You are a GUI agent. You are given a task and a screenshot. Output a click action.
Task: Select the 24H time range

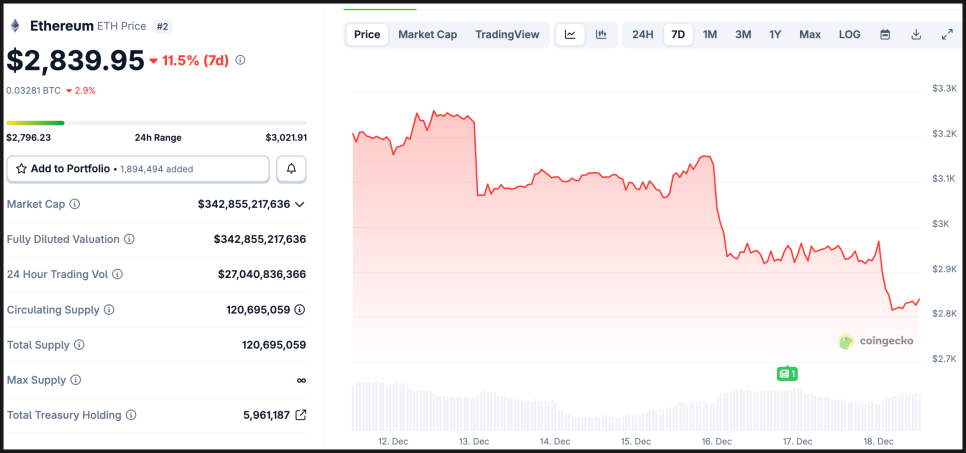[x=643, y=35]
